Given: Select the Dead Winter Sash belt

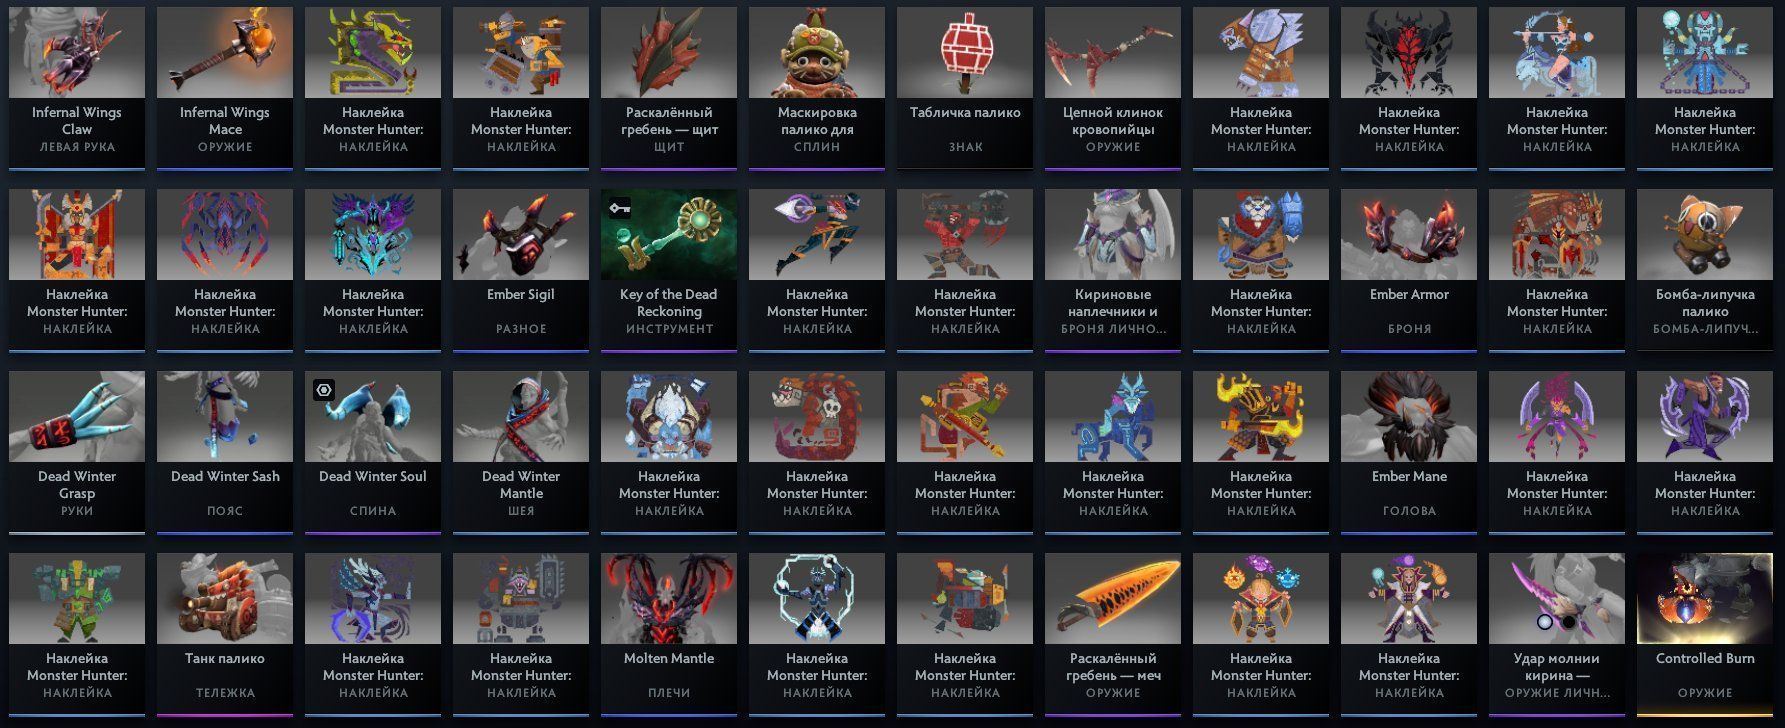Looking at the screenshot, I should 225,452.
